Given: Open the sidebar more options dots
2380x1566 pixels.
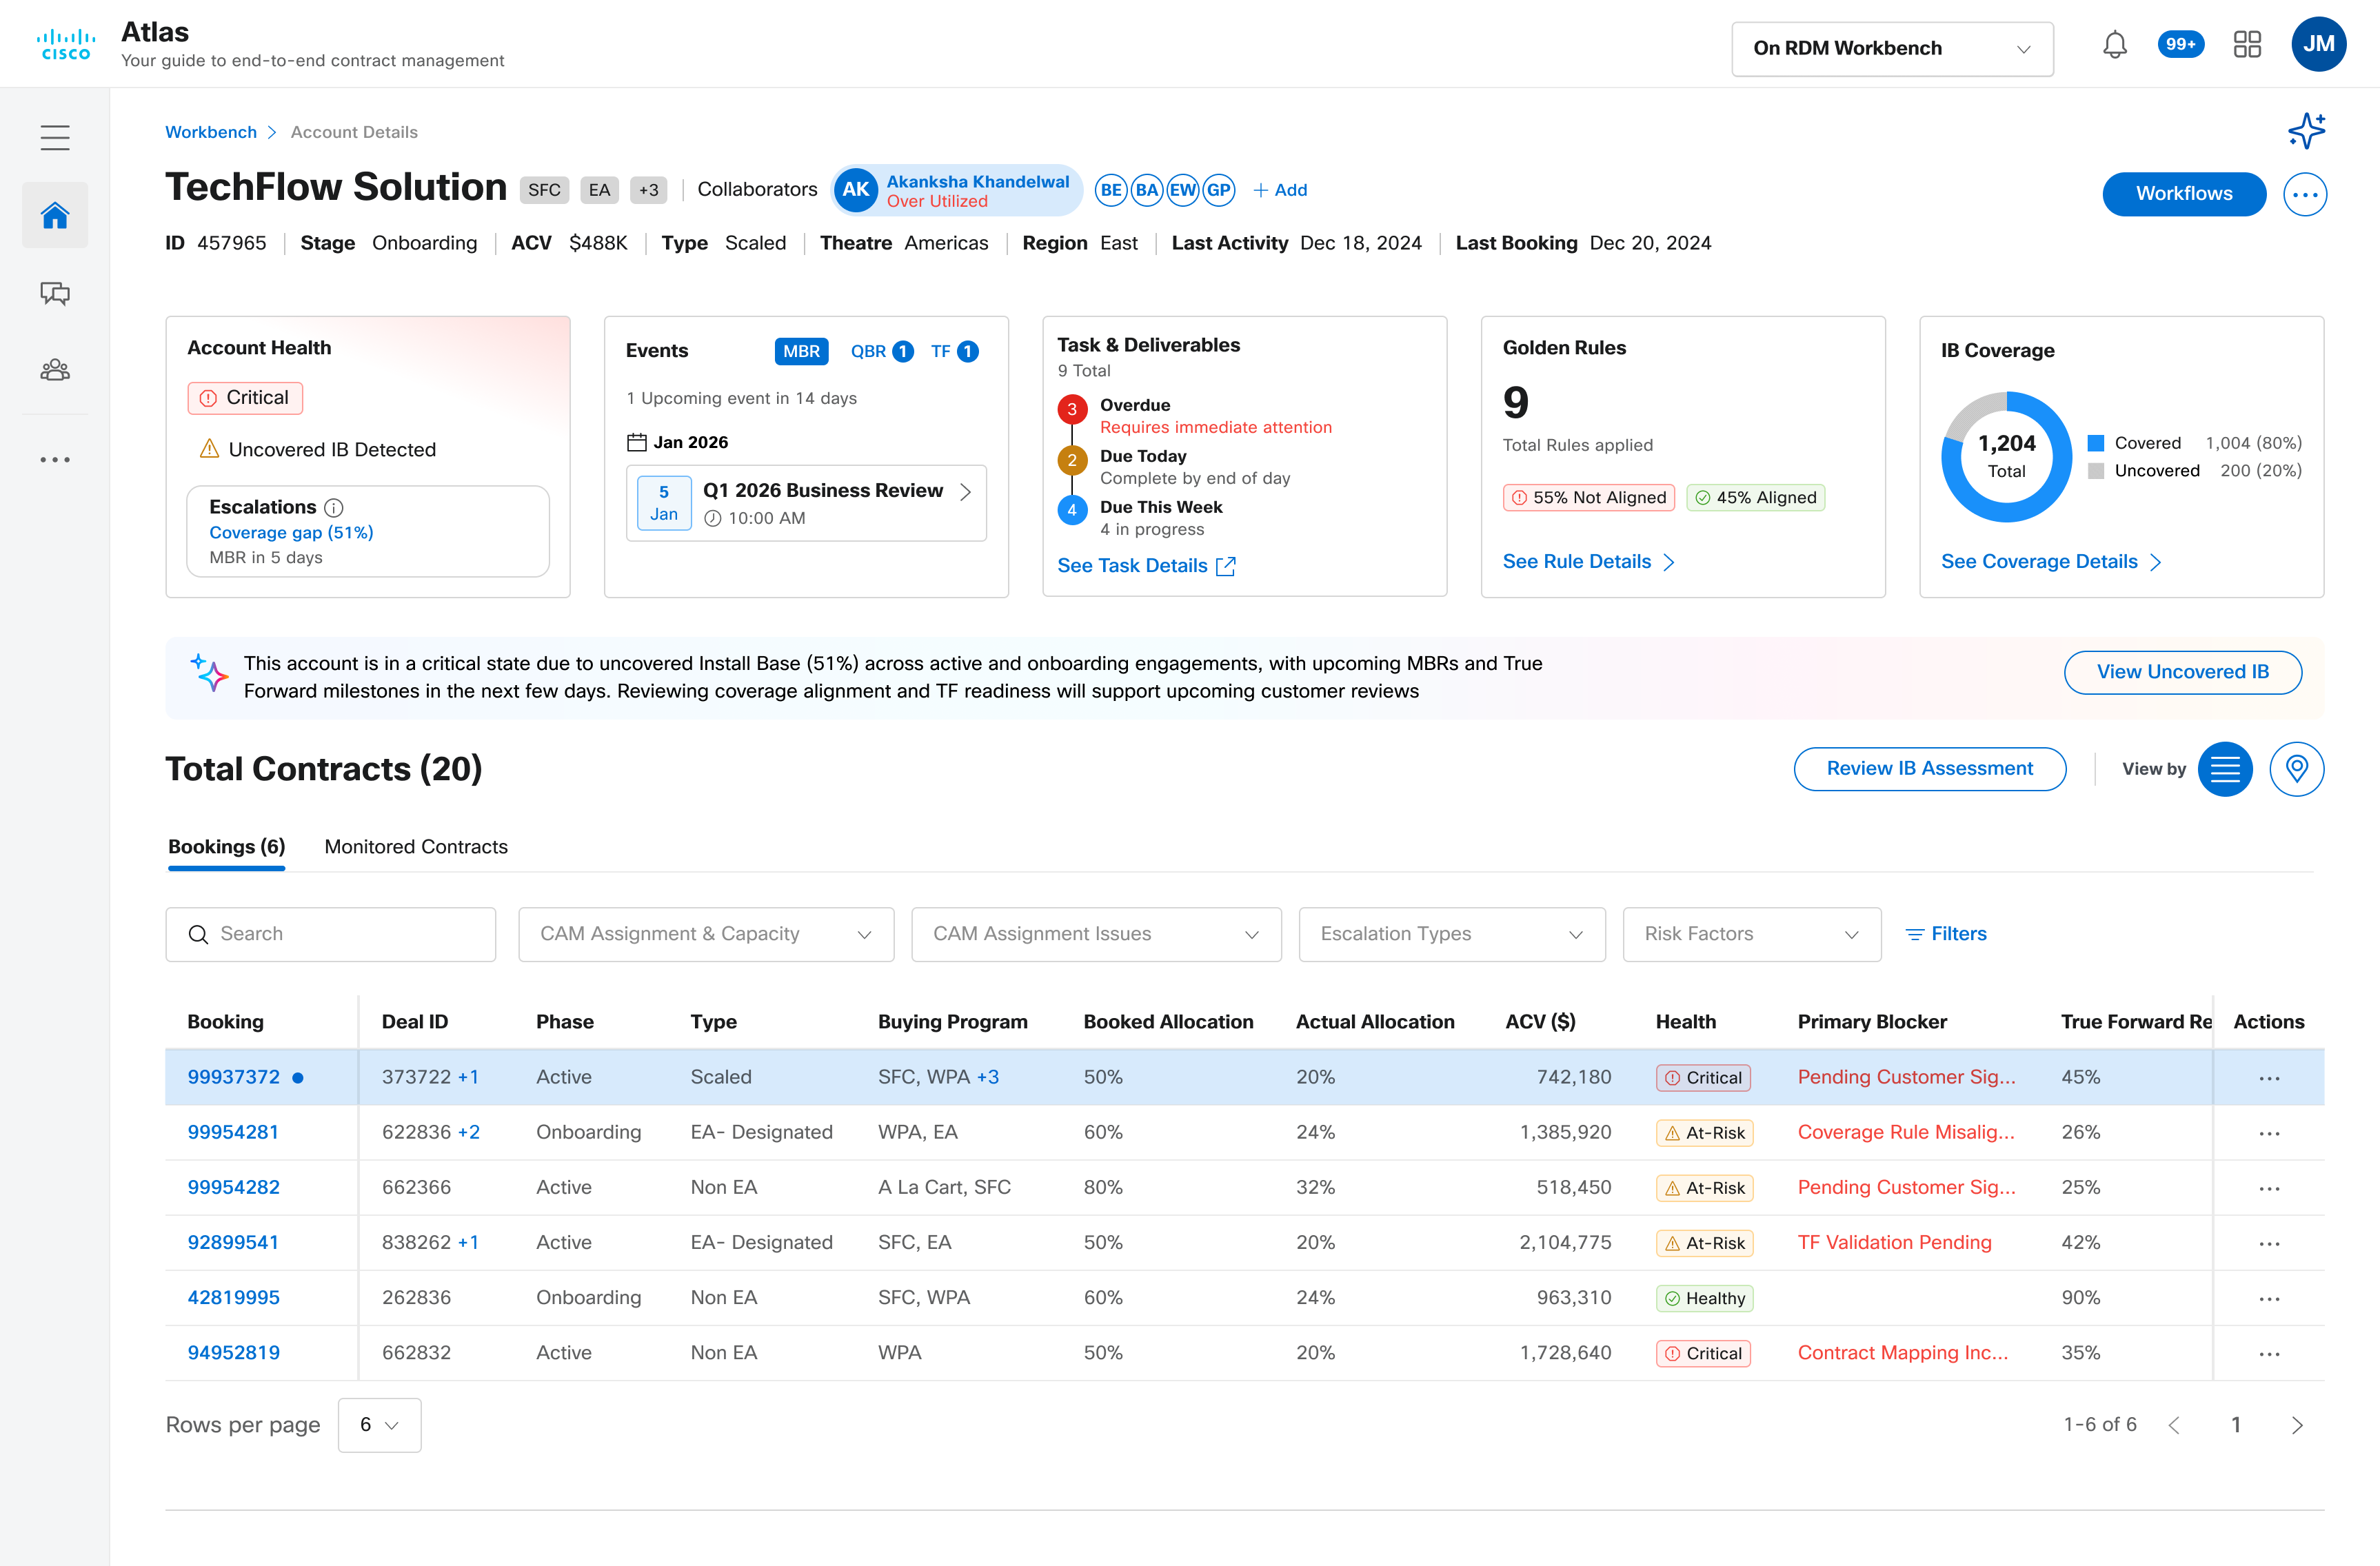Looking at the screenshot, I should (x=55, y=460).
